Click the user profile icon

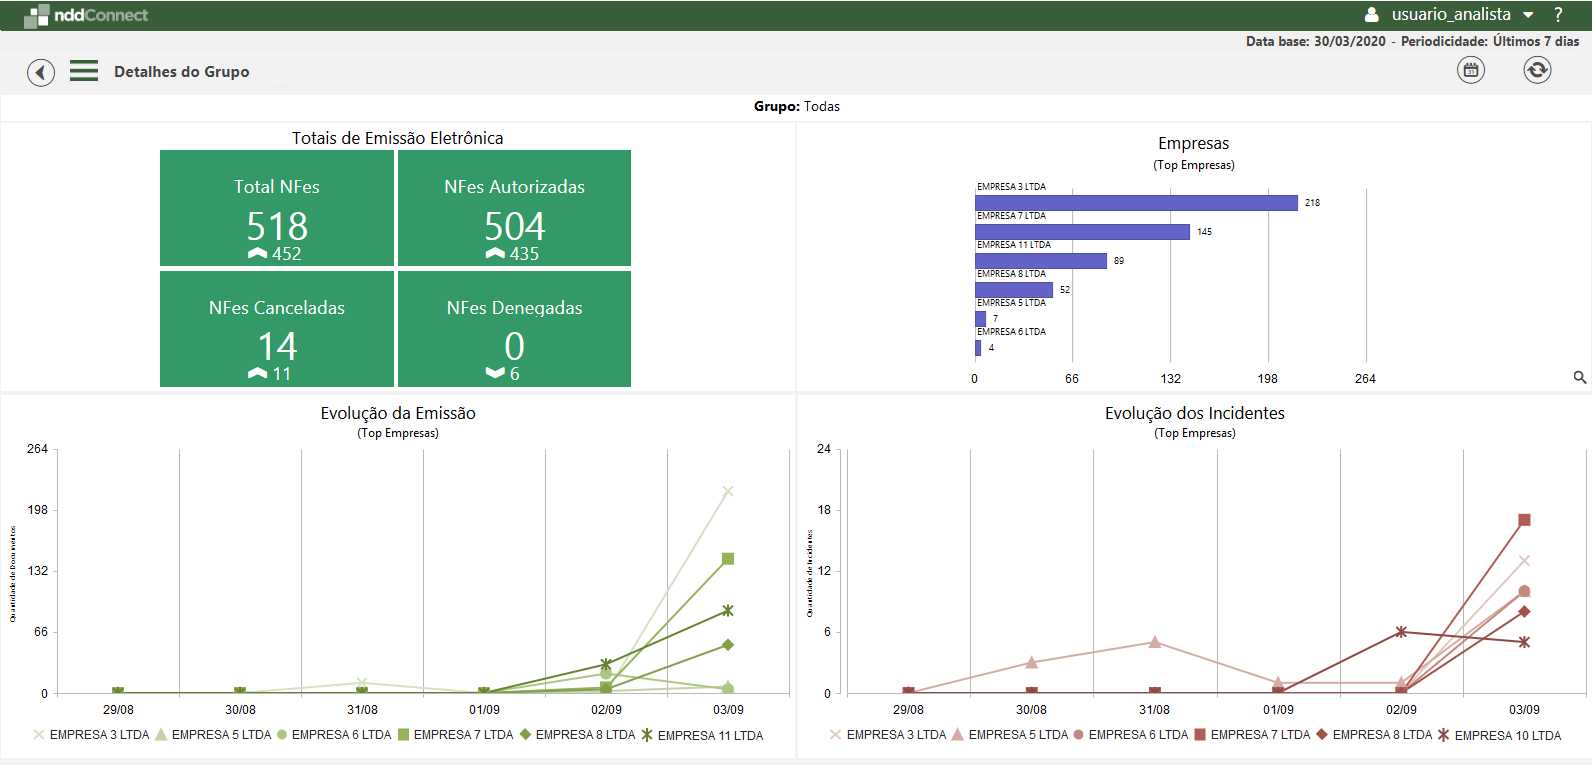[x=1372, y=15]
